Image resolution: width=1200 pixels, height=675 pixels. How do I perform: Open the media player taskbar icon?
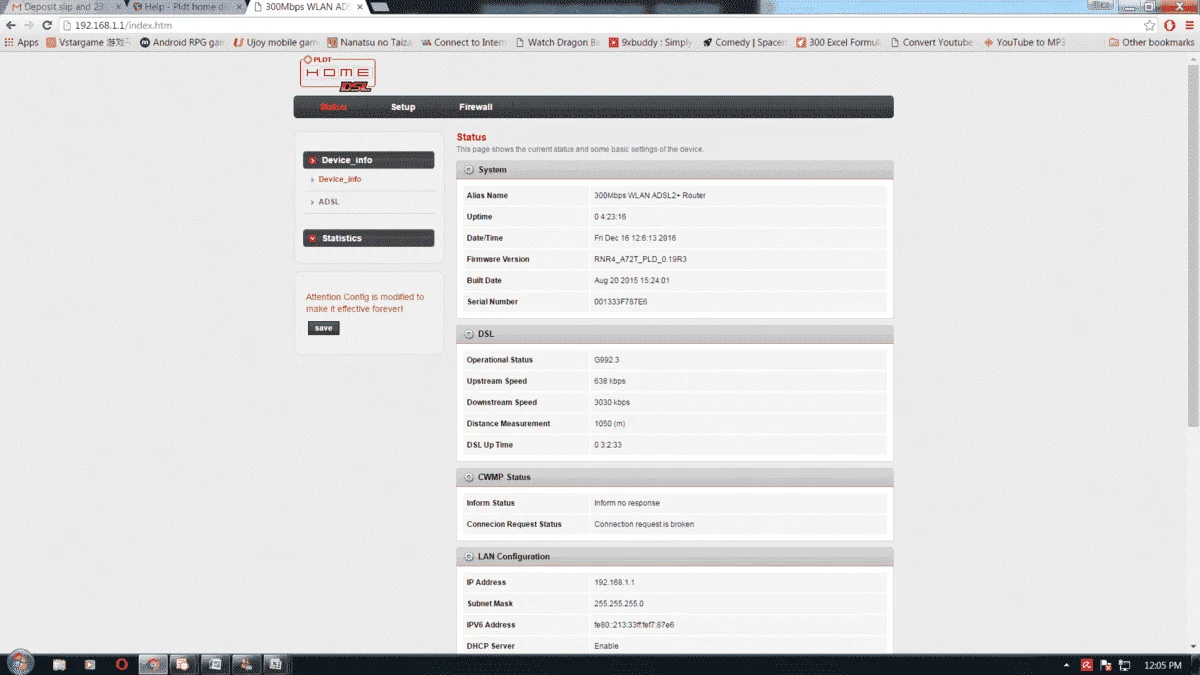(x=90, y=664)
